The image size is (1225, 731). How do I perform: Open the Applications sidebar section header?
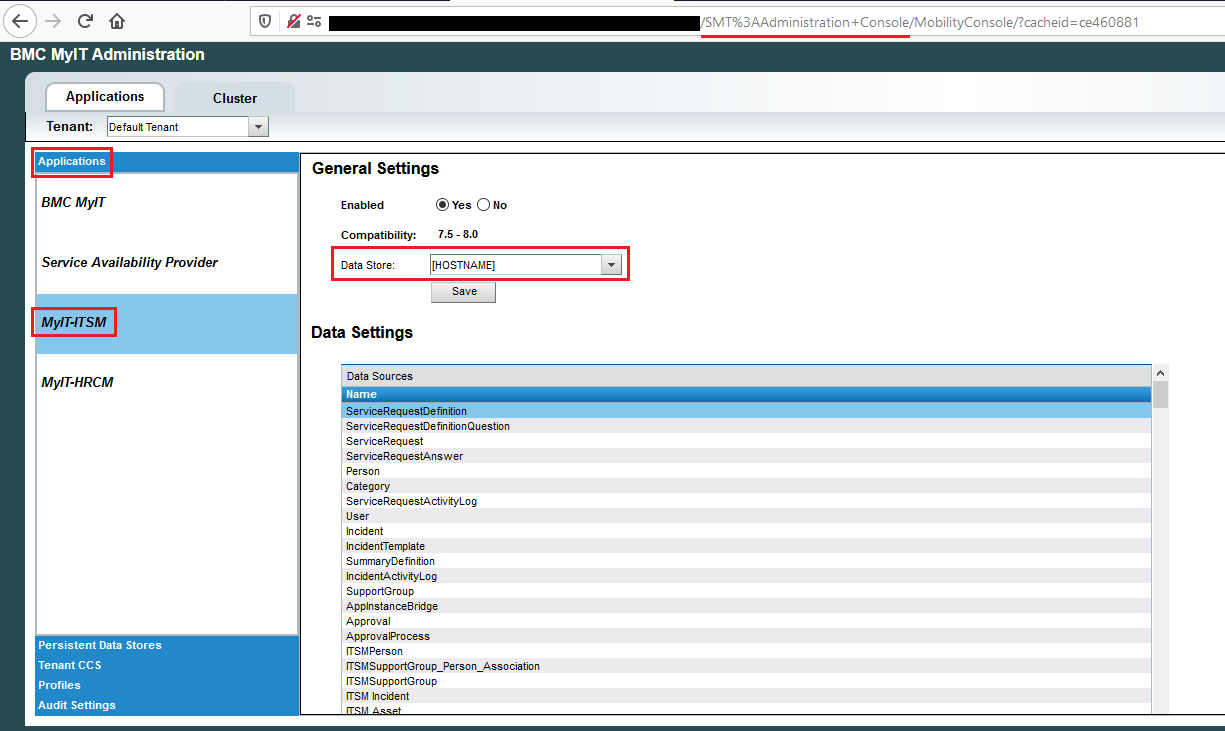coord(168,162)
